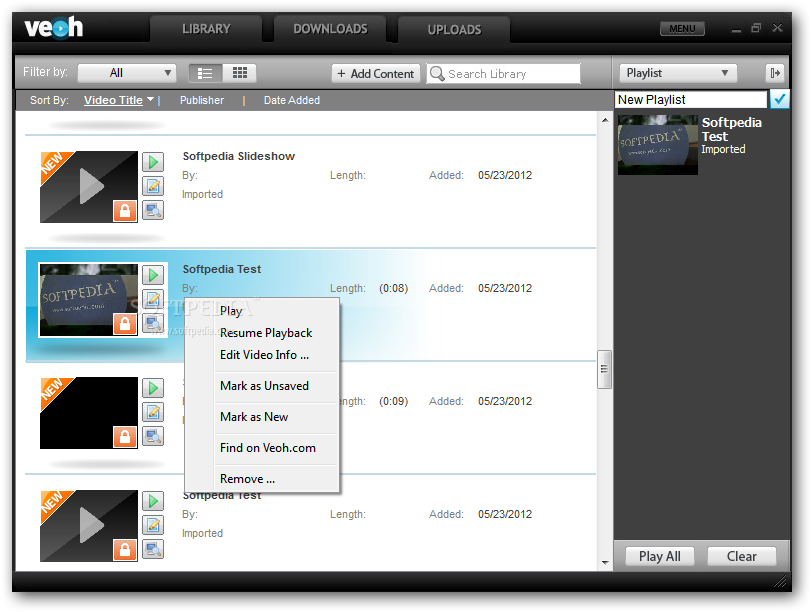Image resolution: width=812 pixels, height=612 pixels.
Task: Click the Veoh logo
Action: (x=54, y=27)
